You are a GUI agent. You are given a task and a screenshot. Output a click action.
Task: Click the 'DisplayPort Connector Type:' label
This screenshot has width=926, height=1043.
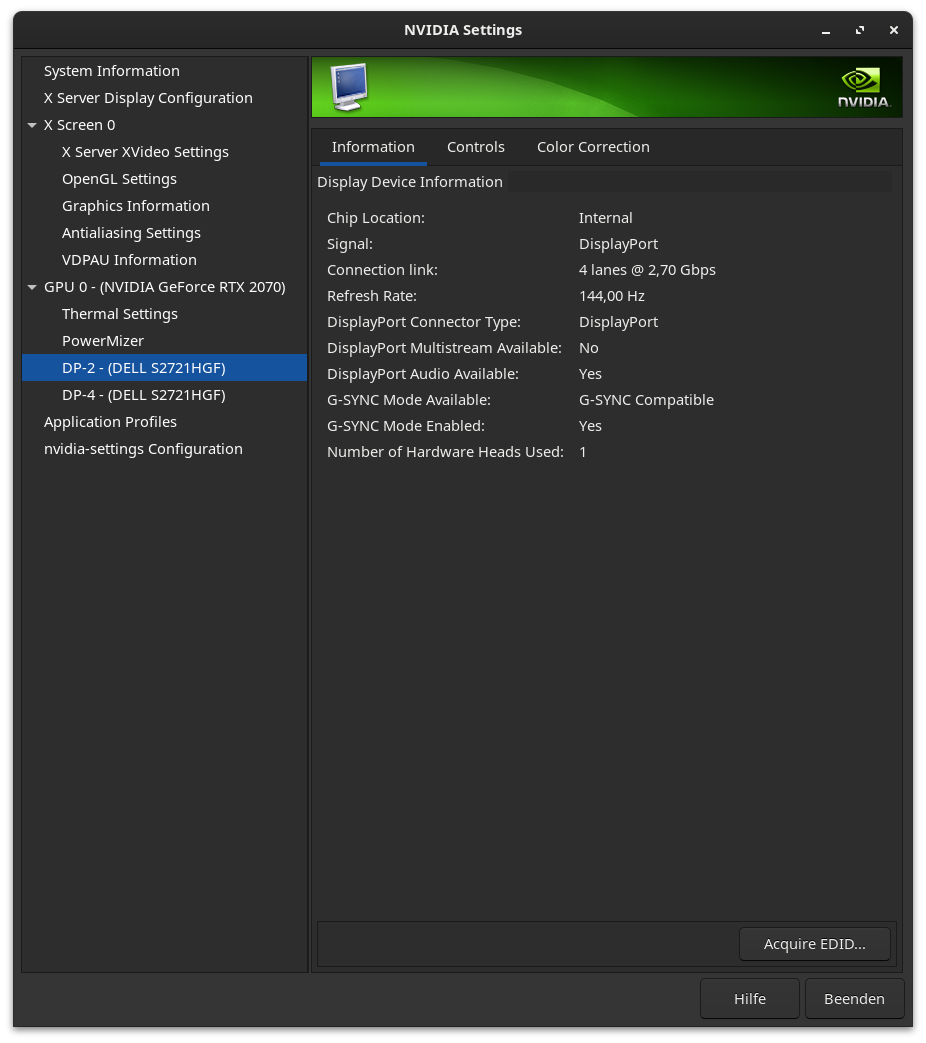(x=424, y=322)
